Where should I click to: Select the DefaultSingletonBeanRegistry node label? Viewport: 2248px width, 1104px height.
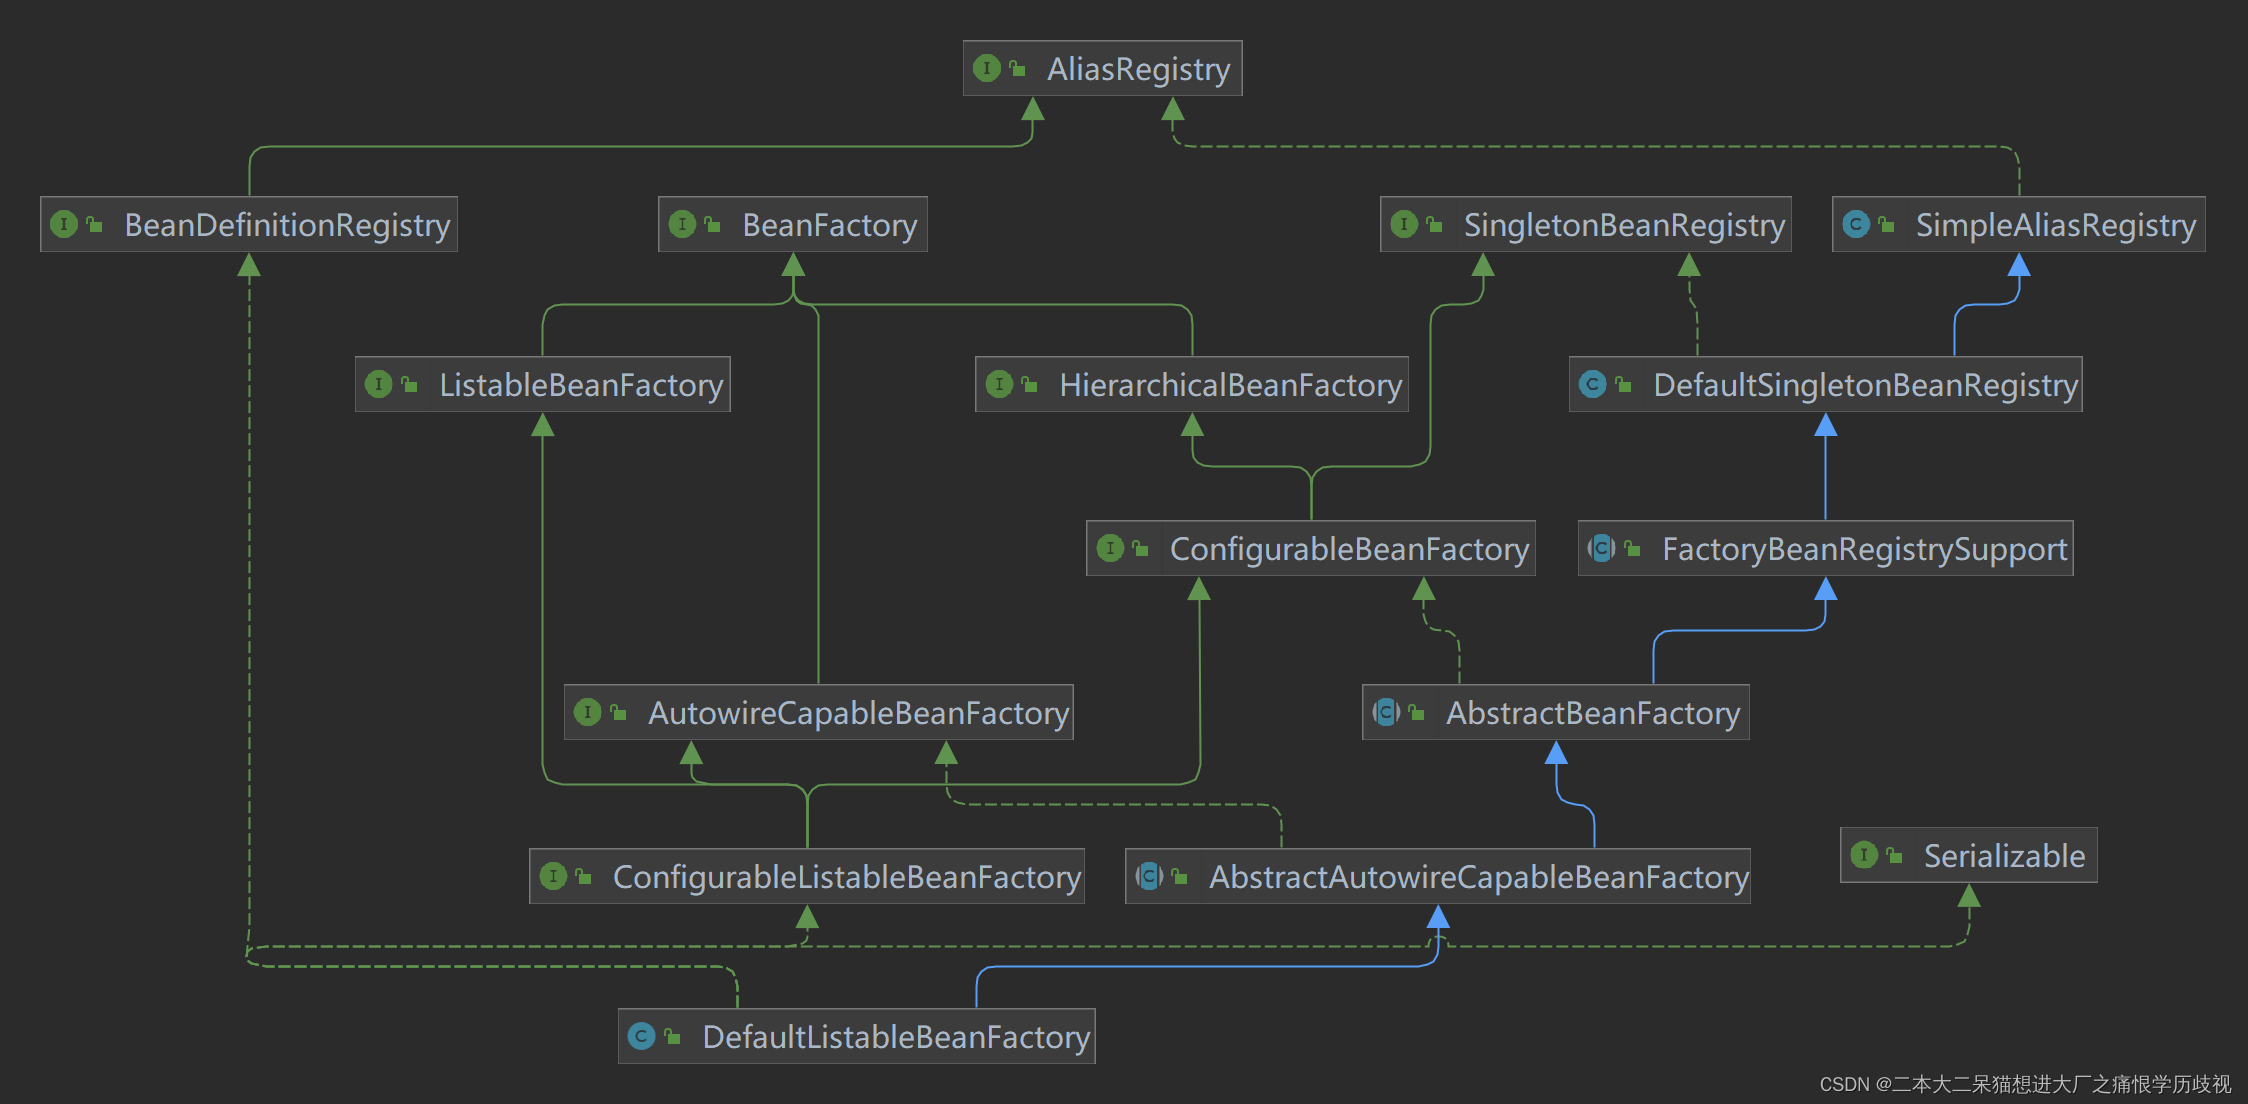click(x=1866, y=385)
